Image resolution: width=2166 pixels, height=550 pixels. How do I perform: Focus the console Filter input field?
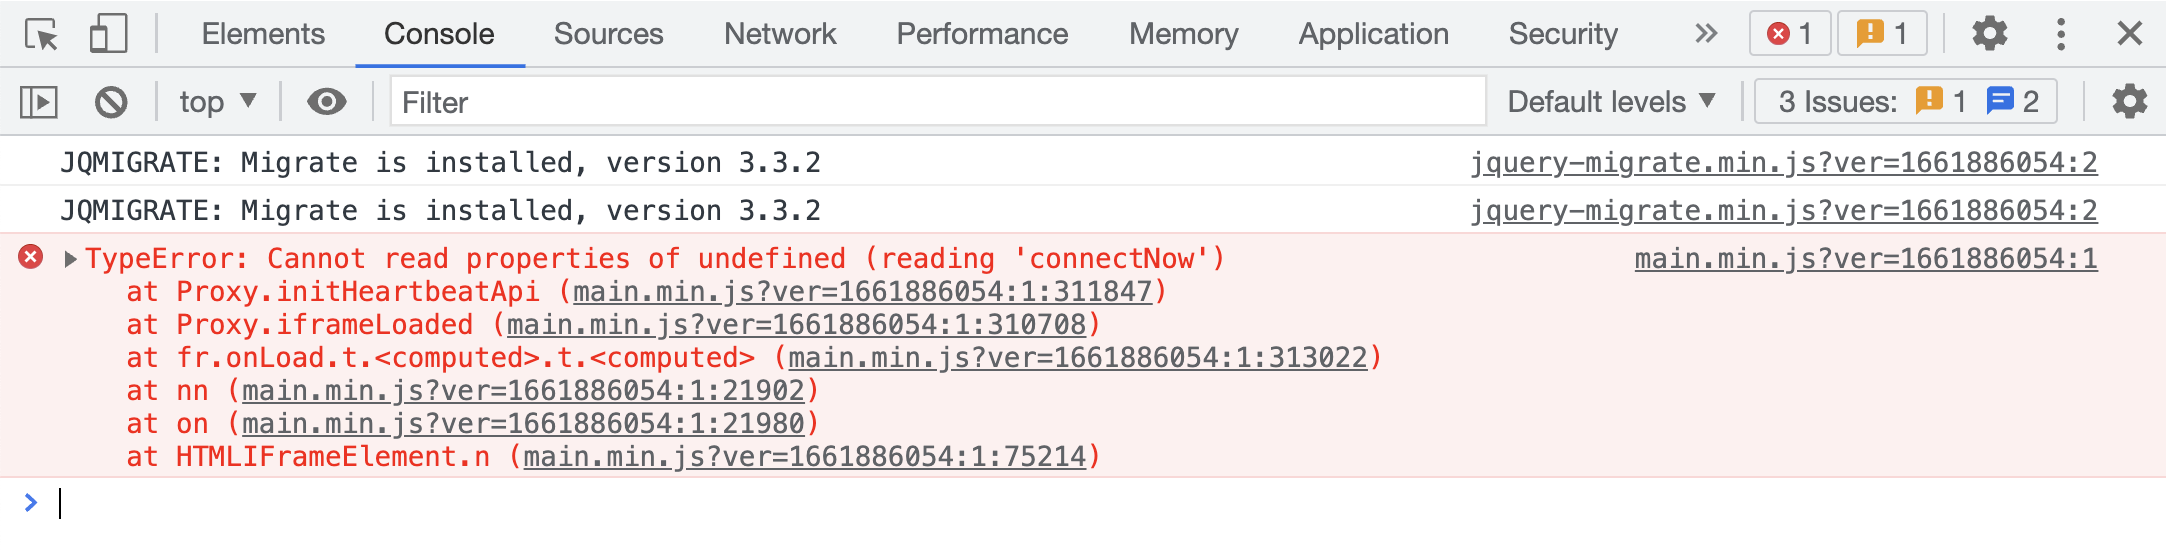pos(937,102)
